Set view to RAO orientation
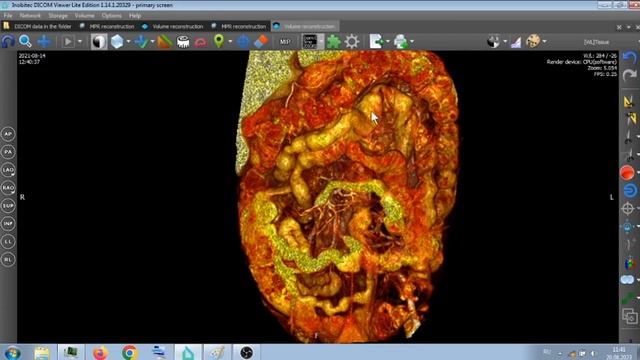Image resolution: width=640 pixels, height=360 pixels. pyautogui.click(x=8, y=188)
